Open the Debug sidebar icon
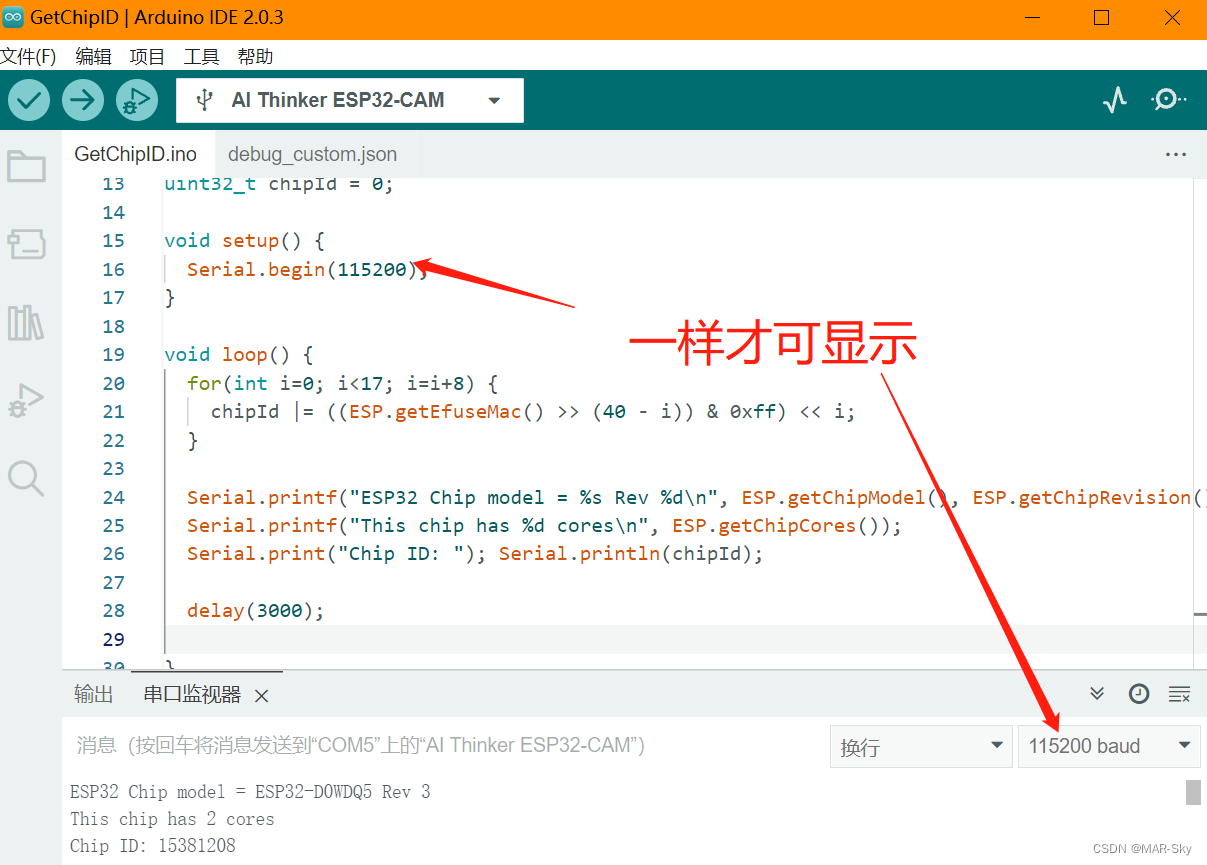Image resolution: width=1207 pixels, height=865 pixels. (26, 400)
